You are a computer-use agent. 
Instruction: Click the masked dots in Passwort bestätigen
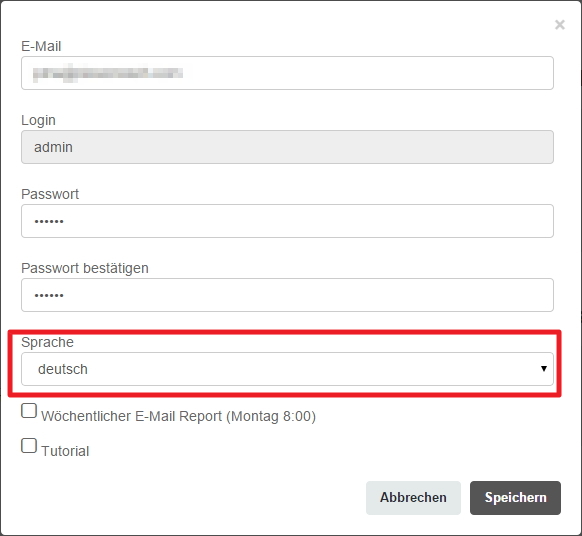point(49,295)
